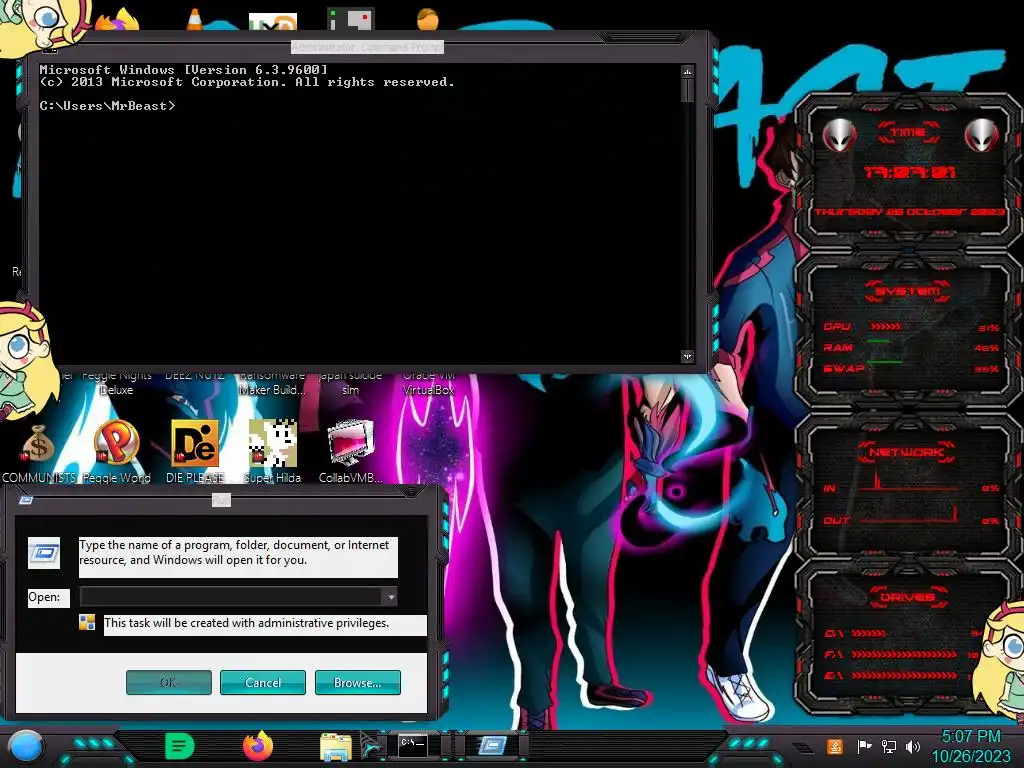Click the RAM usage bar
Image resolution: width=1024 pixels, height=768 pixels.
[x=878, y=342]
